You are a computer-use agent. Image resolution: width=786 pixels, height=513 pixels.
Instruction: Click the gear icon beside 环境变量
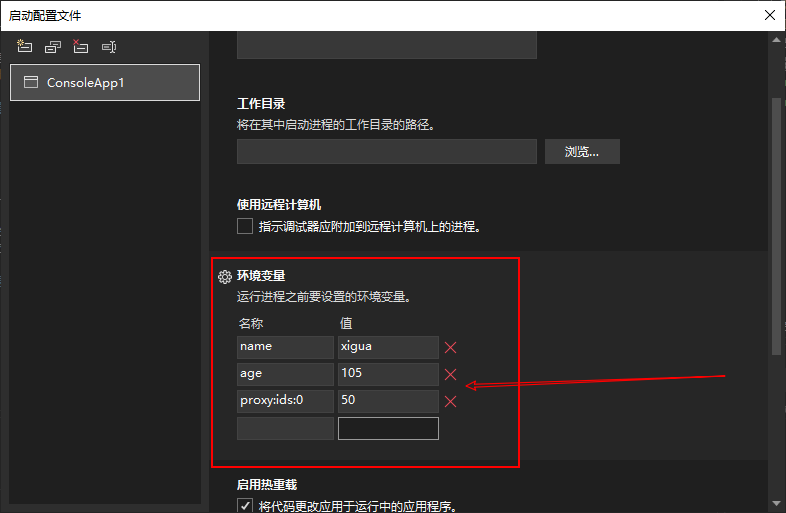coord(225,276)
